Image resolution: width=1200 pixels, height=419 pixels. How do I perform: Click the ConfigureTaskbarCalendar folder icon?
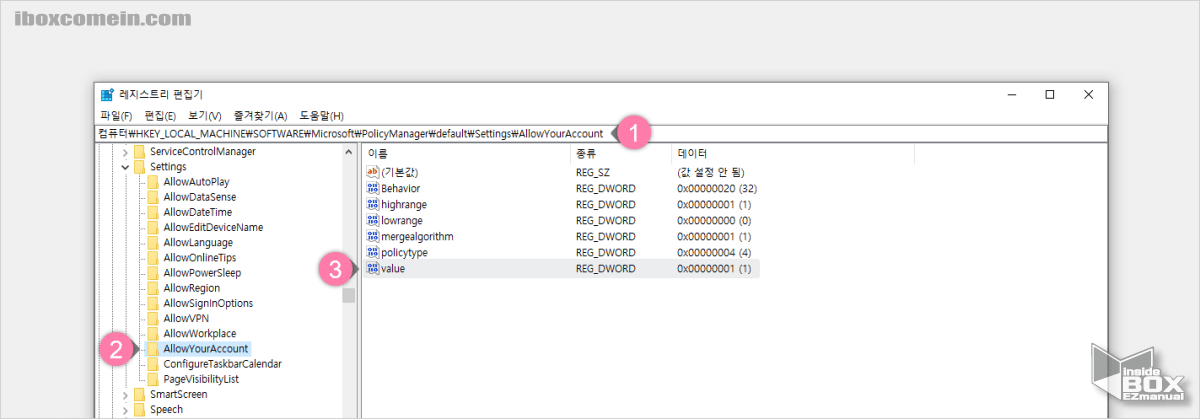(x=153, y=364)
